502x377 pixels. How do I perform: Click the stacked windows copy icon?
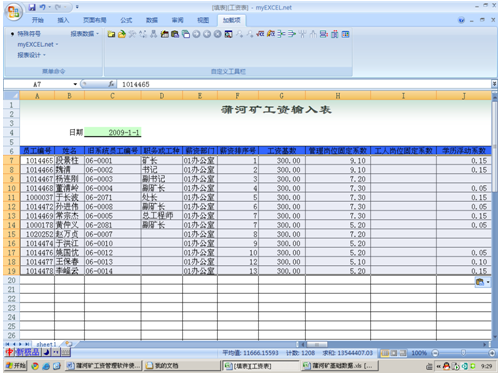[x=186, y=34]
